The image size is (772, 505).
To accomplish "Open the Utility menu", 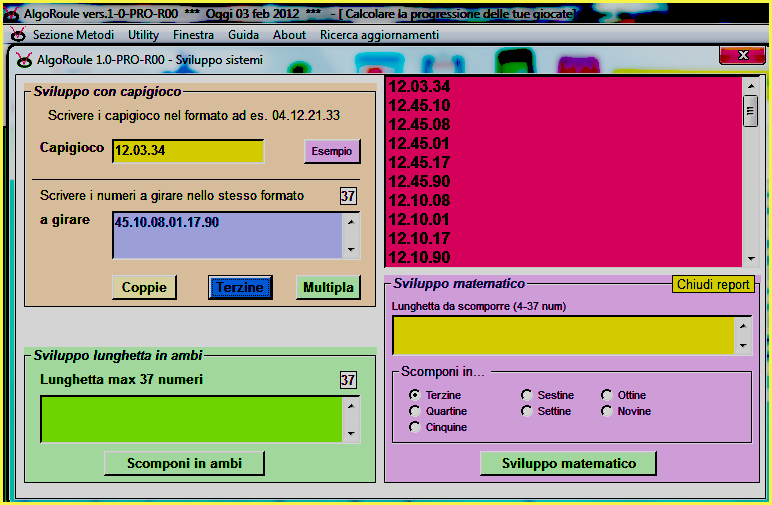I will (x=143, y=35).
